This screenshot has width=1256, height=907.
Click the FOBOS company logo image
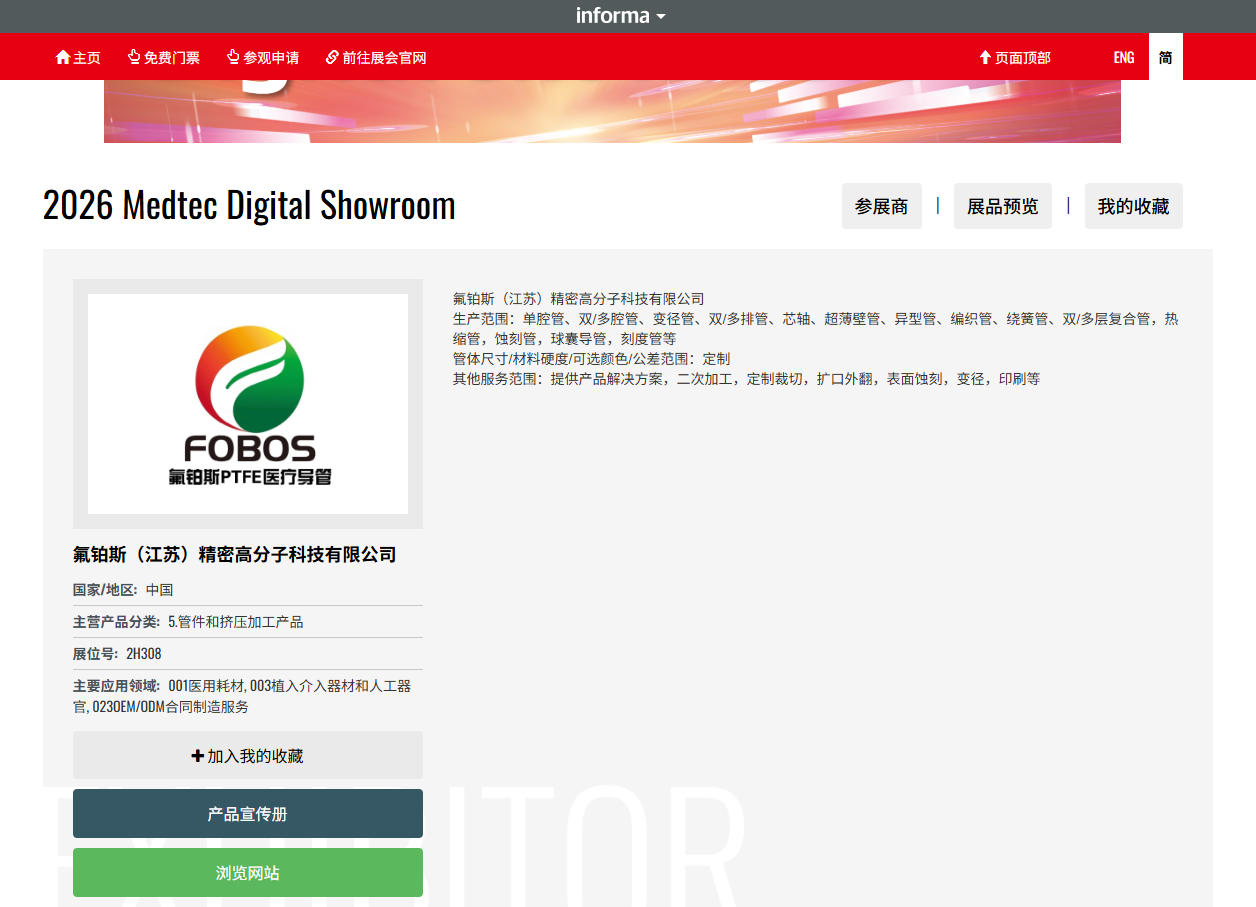pos(248,404)
